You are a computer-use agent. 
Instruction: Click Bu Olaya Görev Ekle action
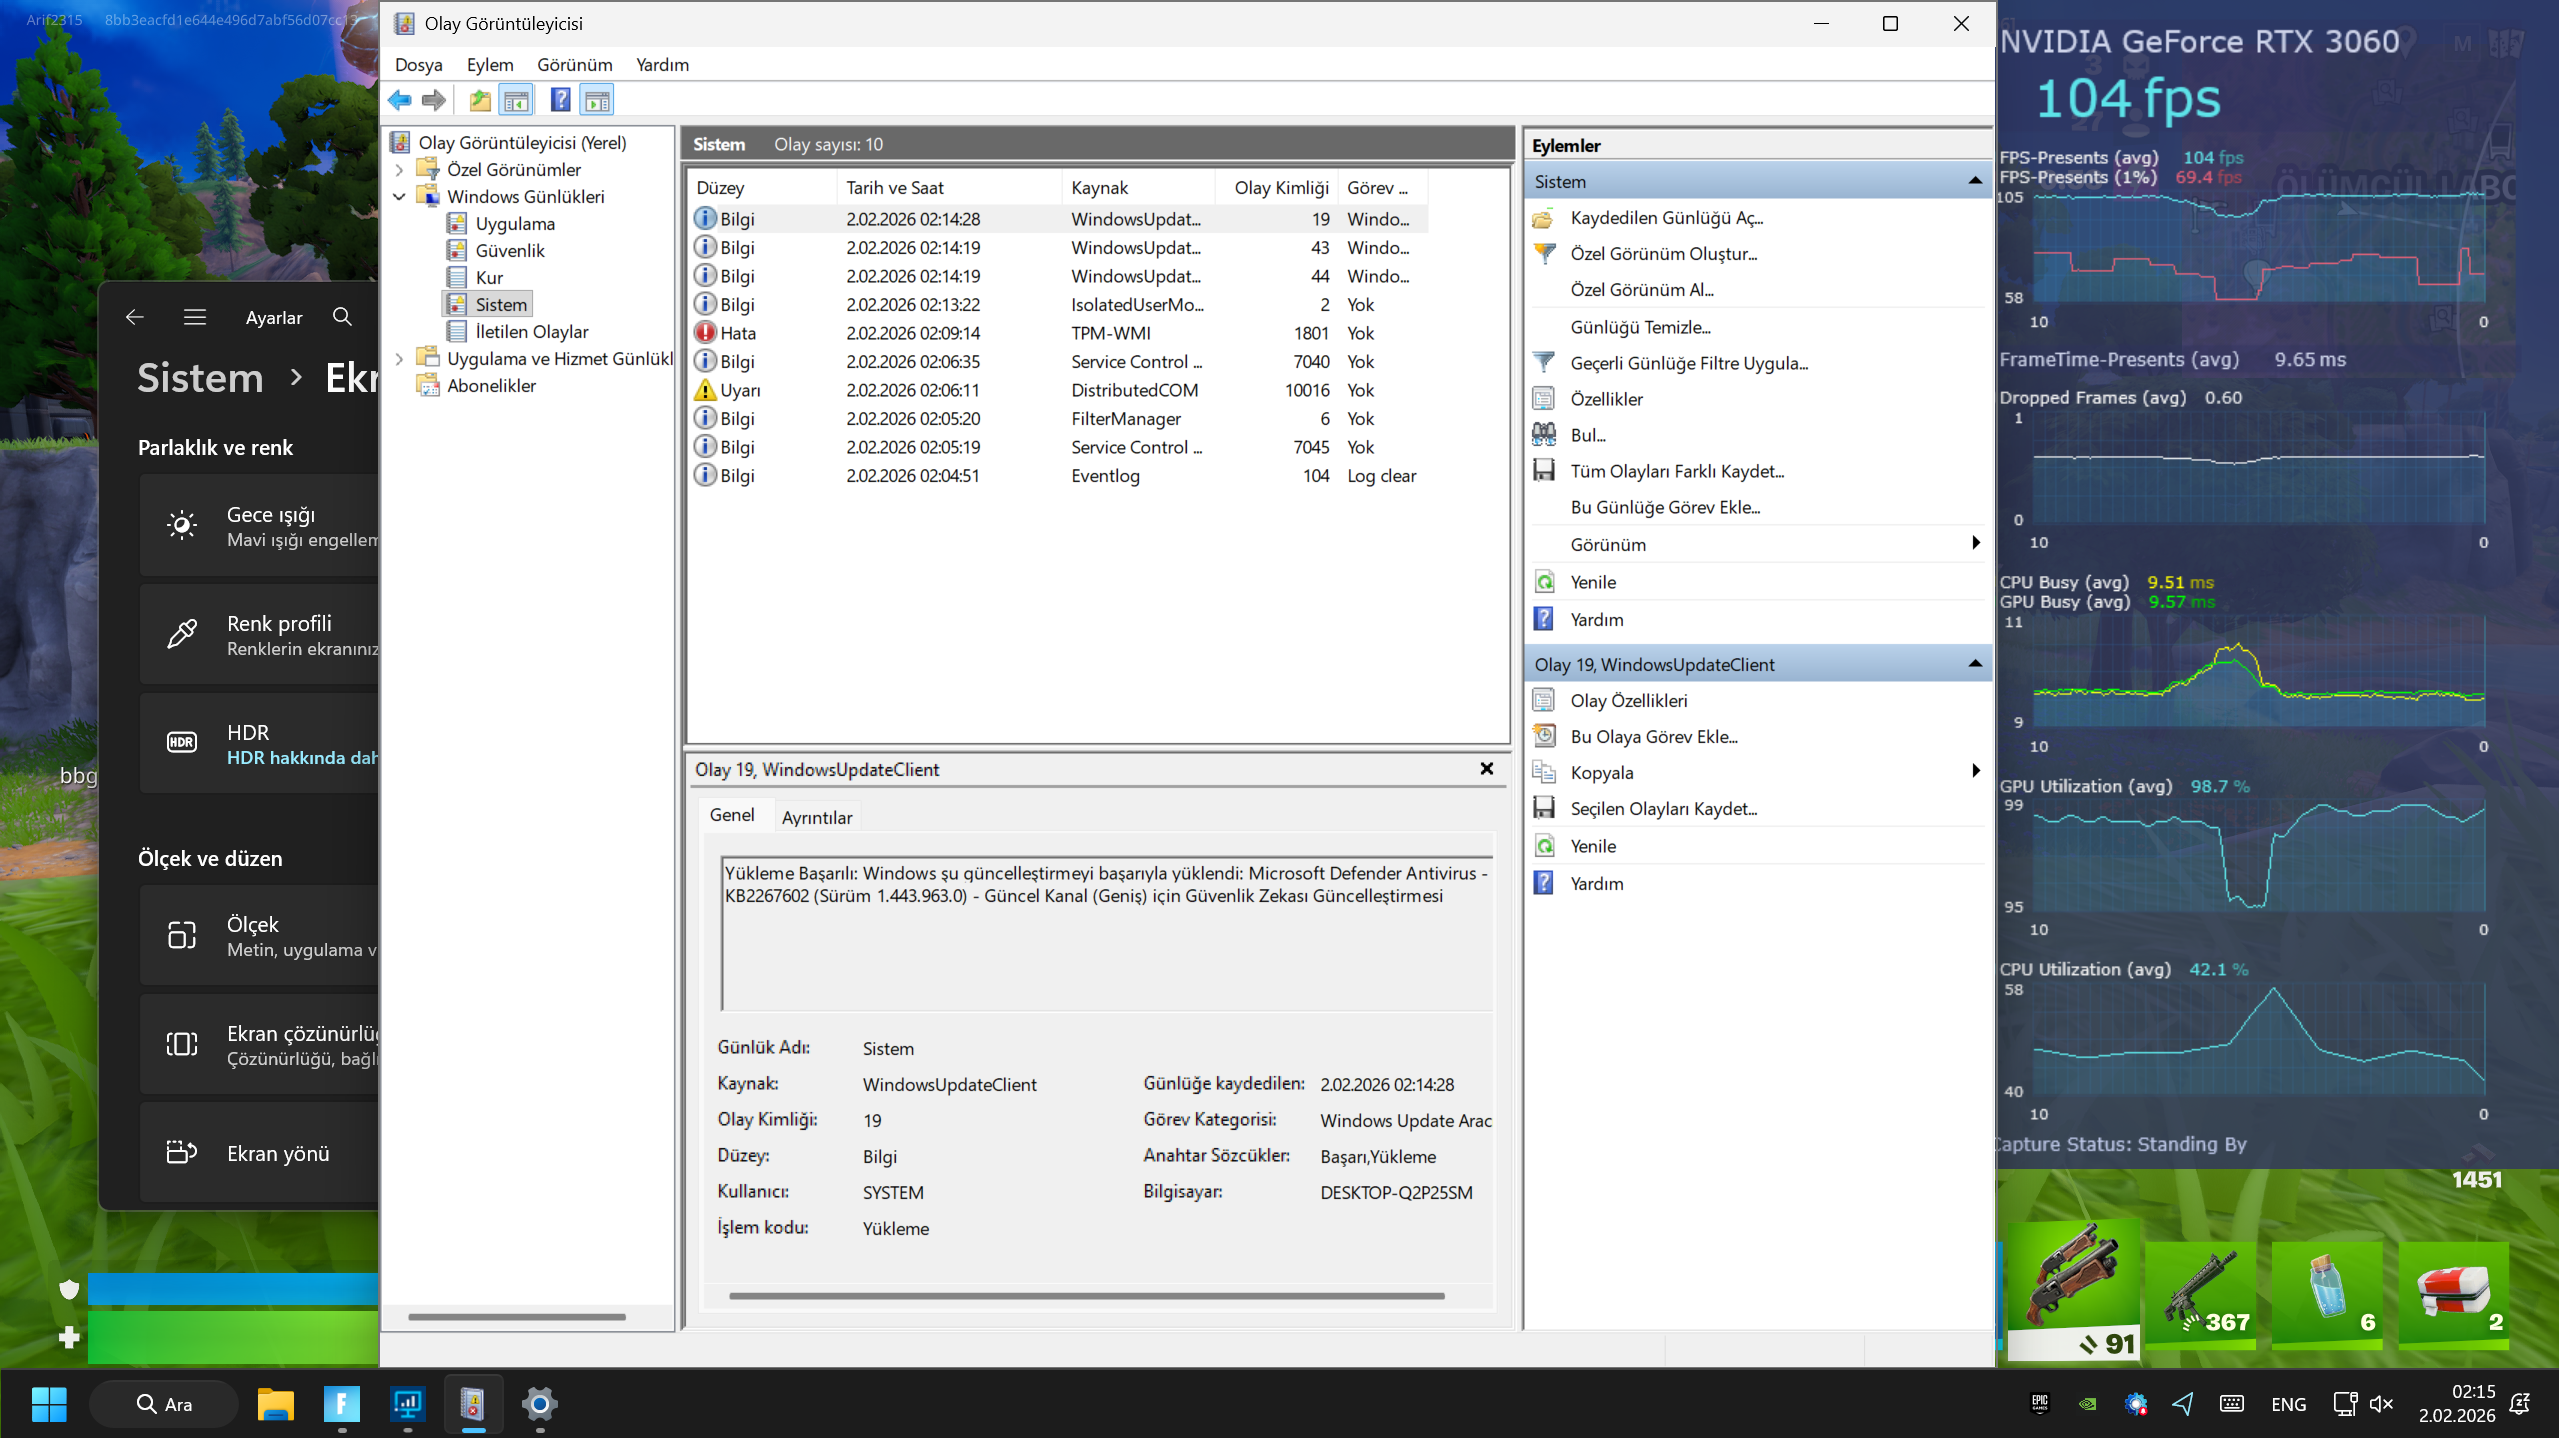(x=1653, y=737)
